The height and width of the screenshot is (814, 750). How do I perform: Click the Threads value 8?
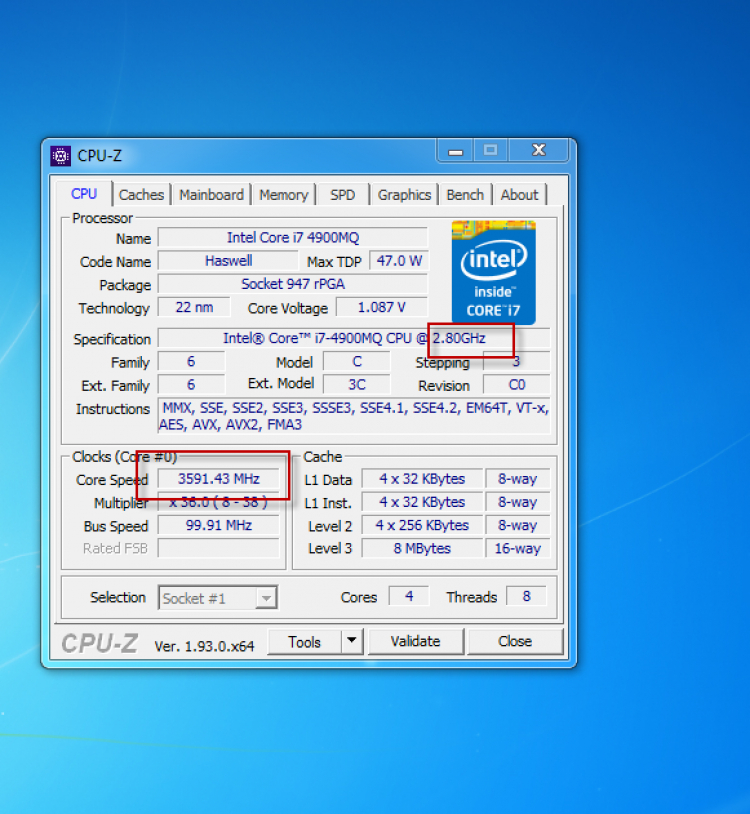coord(526,596)
